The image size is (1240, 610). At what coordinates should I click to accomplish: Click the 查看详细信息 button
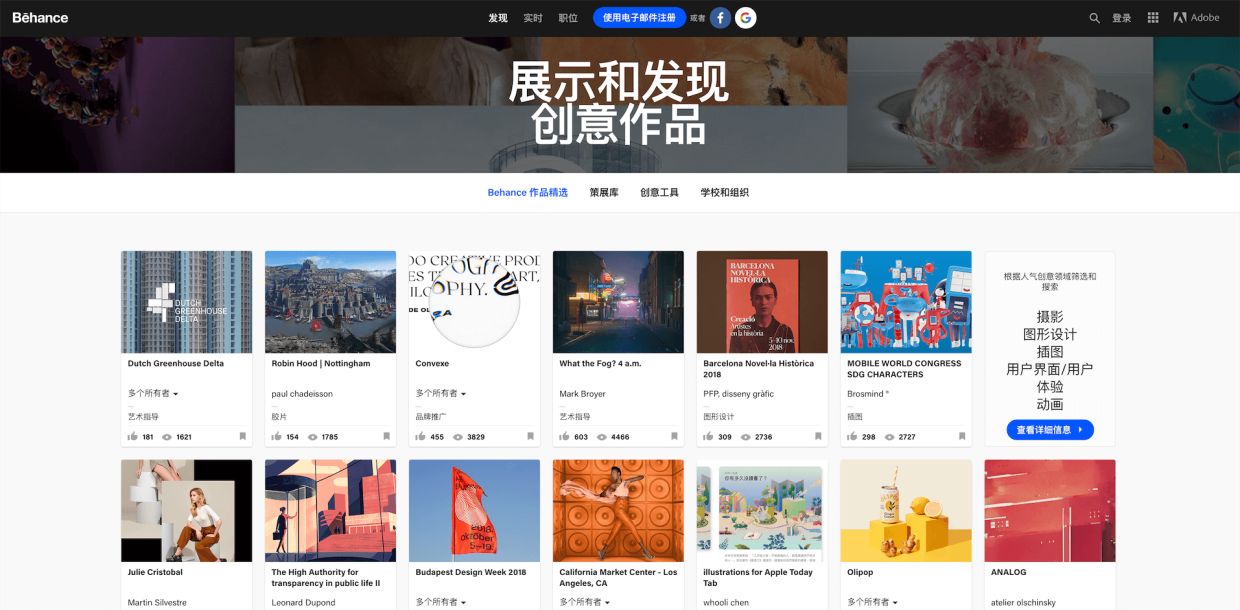pyautogui.click(x=1050, y=430)
